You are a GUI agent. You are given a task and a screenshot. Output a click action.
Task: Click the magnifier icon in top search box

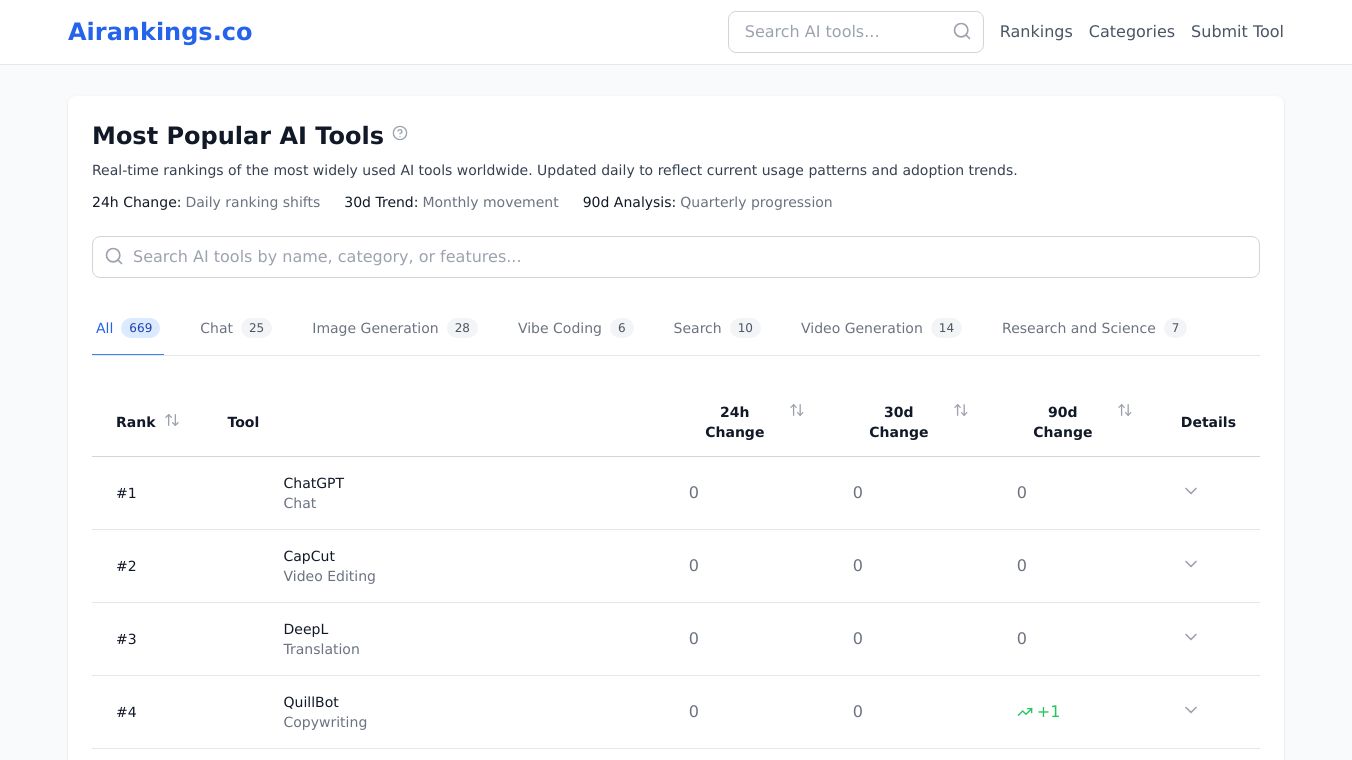[x=961, y=32]
